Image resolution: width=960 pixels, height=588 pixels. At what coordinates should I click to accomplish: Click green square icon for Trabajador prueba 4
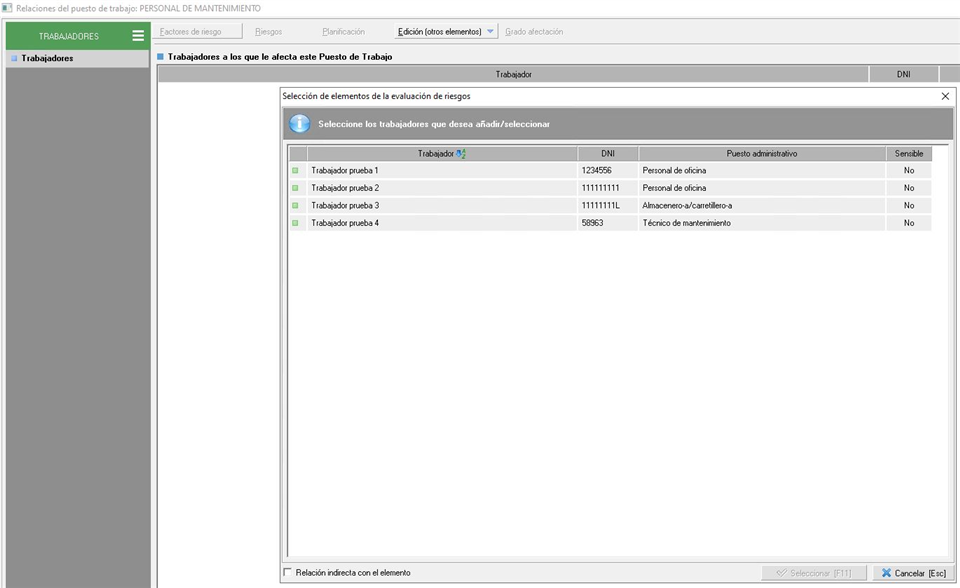pyautogui.click(x=295, y=223)
